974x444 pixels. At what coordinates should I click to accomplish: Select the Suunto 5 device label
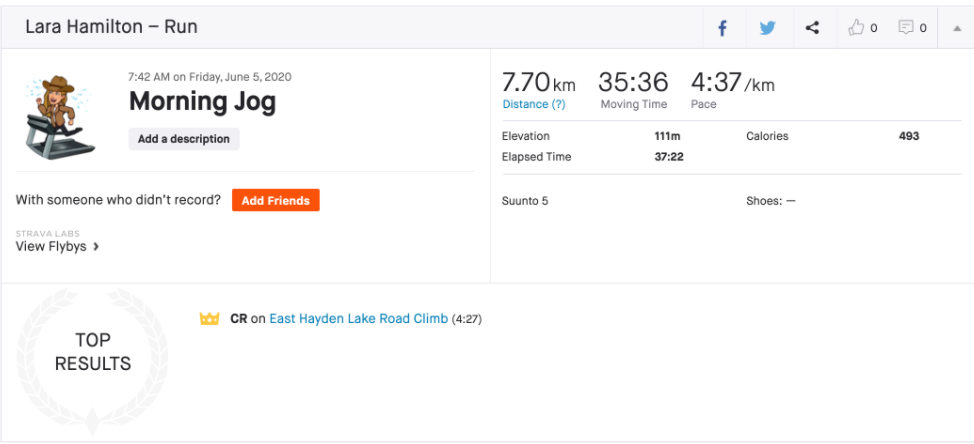click(x=525, y=201)
